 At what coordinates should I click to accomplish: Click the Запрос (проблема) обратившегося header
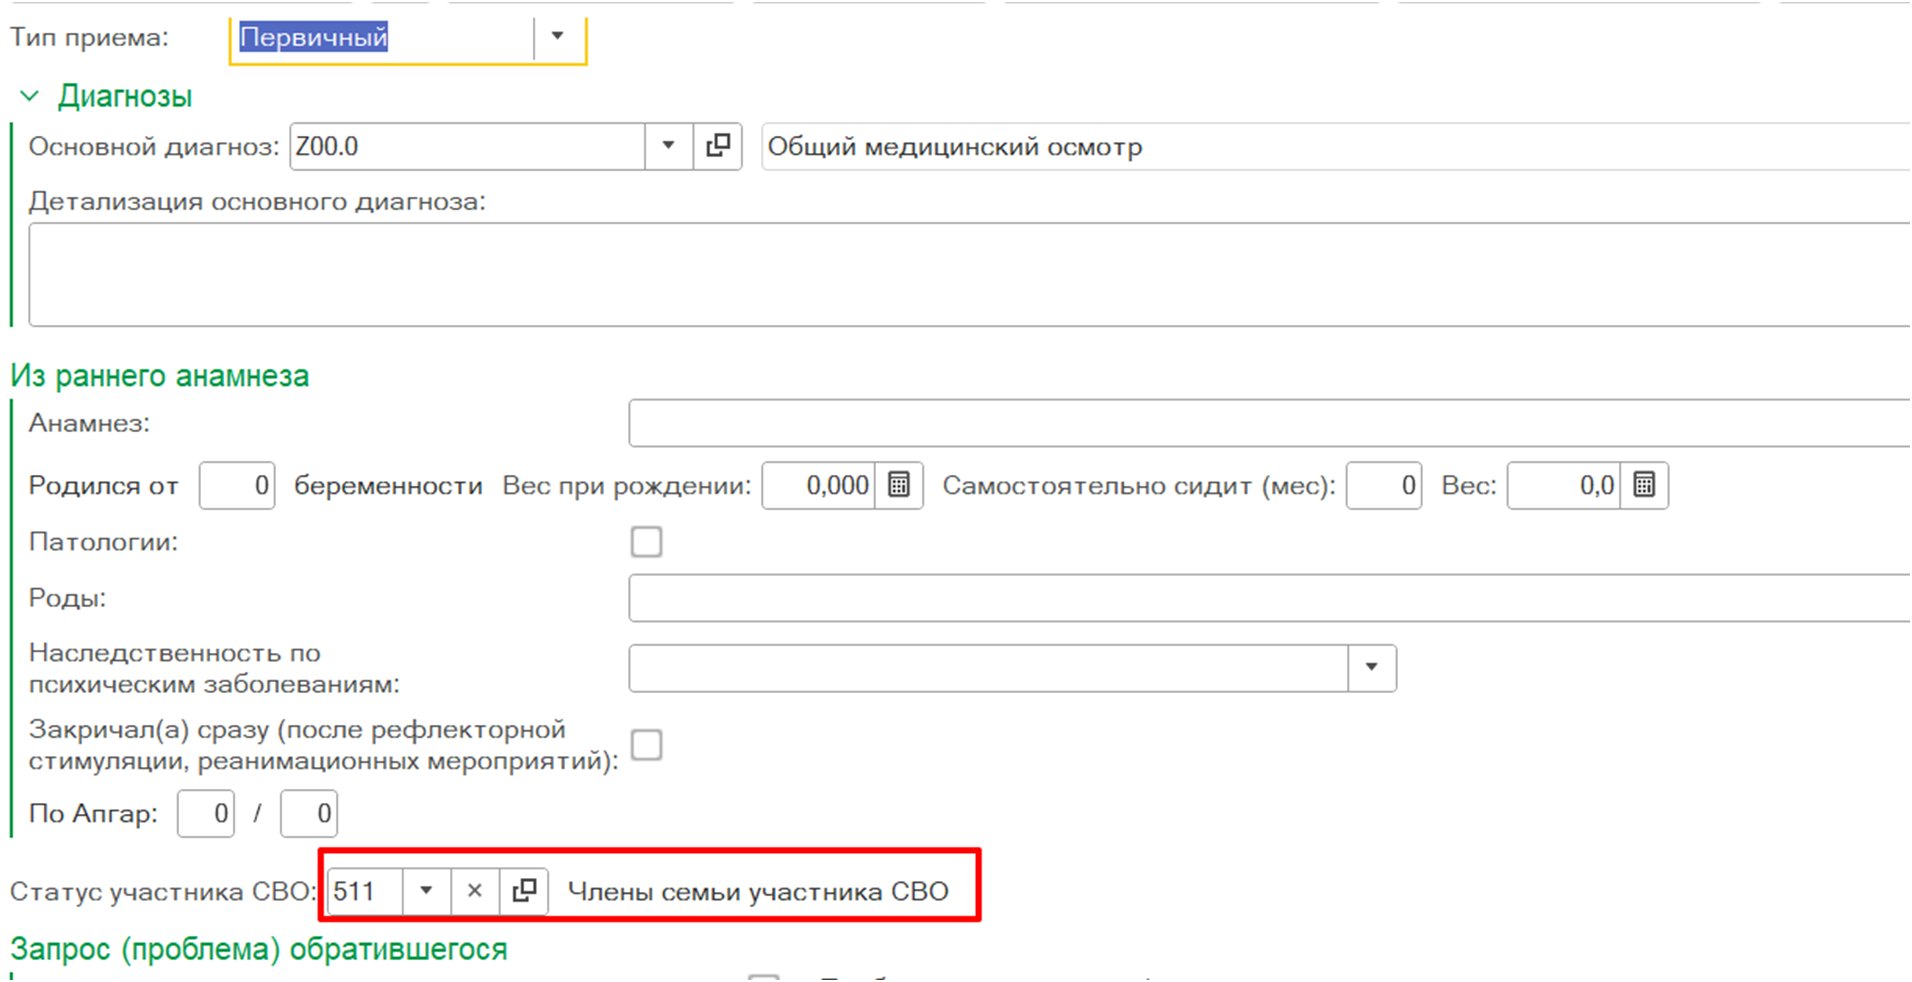[259, 949]
